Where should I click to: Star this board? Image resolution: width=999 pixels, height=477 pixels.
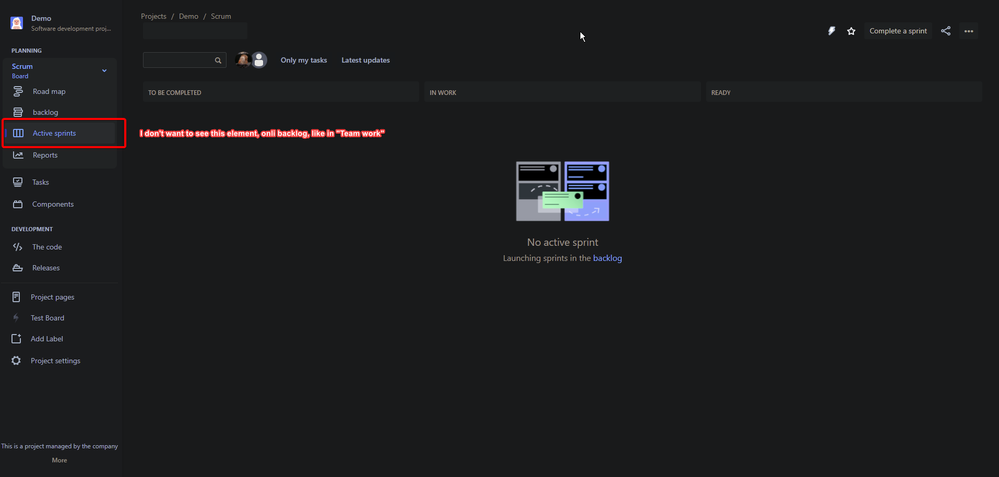tap(851, 31)
